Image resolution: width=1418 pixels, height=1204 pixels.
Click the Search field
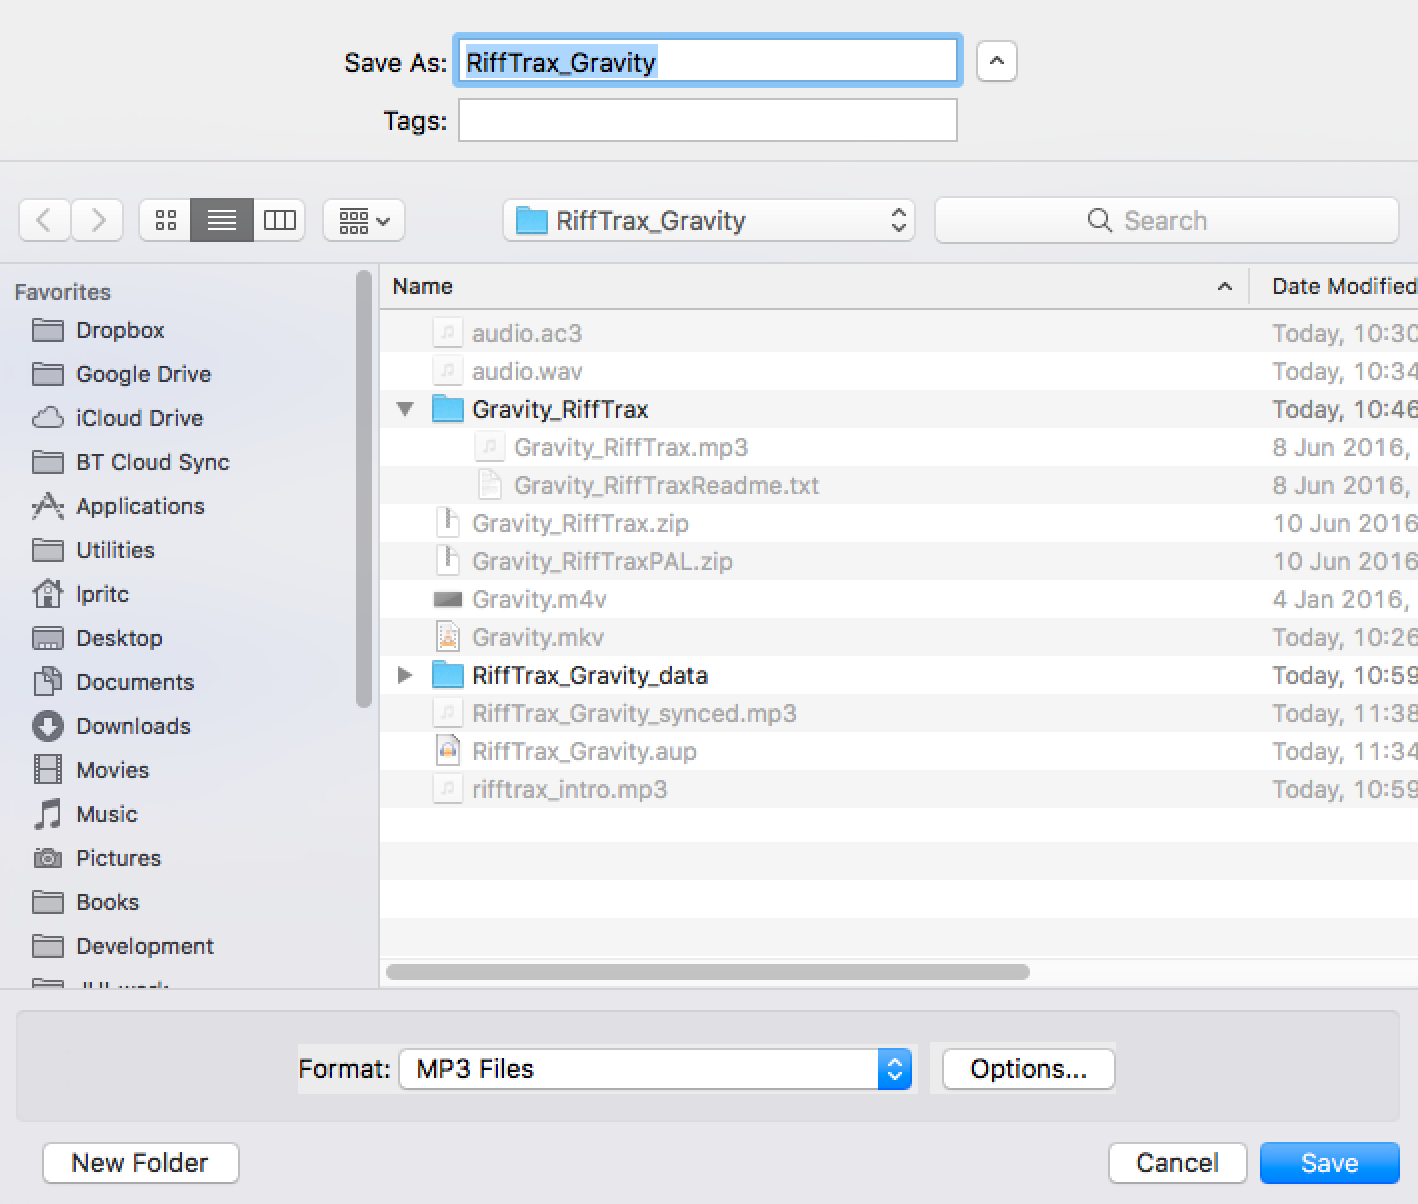pos(1166,220)
